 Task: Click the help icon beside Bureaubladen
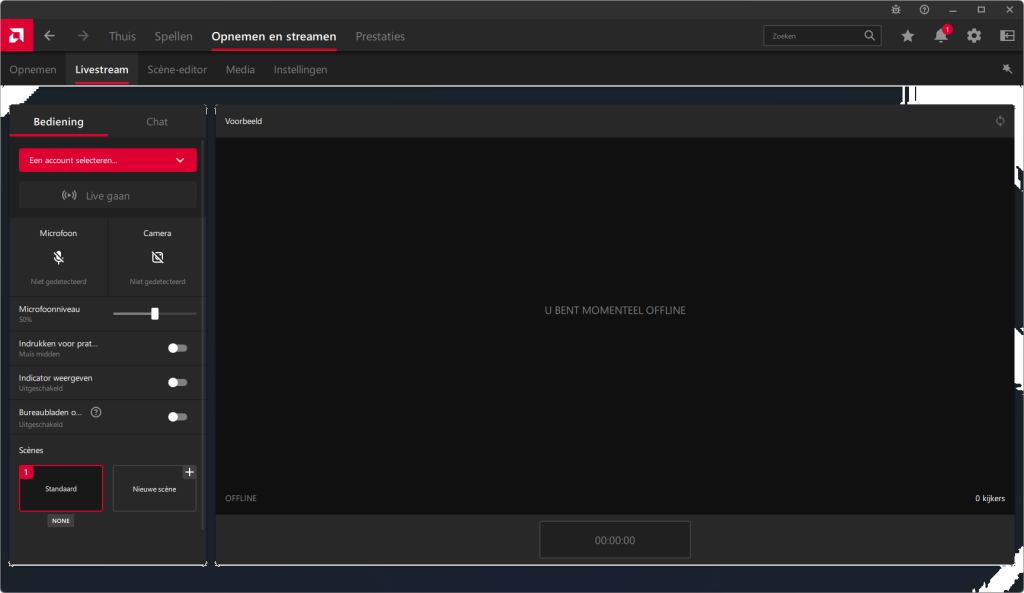(96, 412)
